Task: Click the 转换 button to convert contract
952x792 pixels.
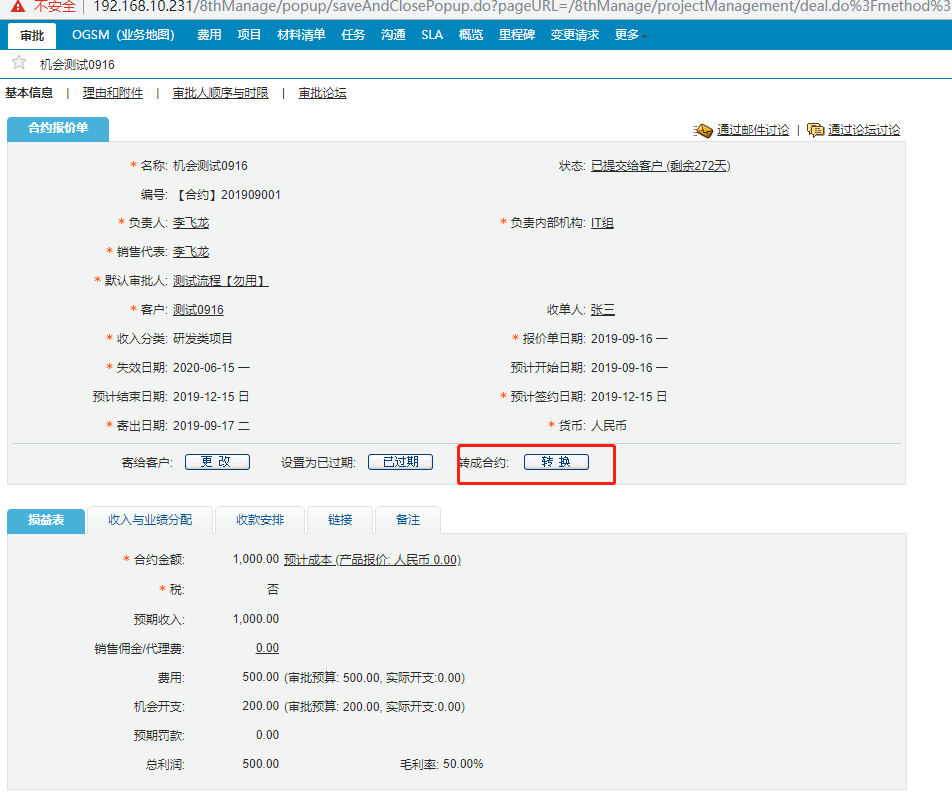Action: pos(556,462)
